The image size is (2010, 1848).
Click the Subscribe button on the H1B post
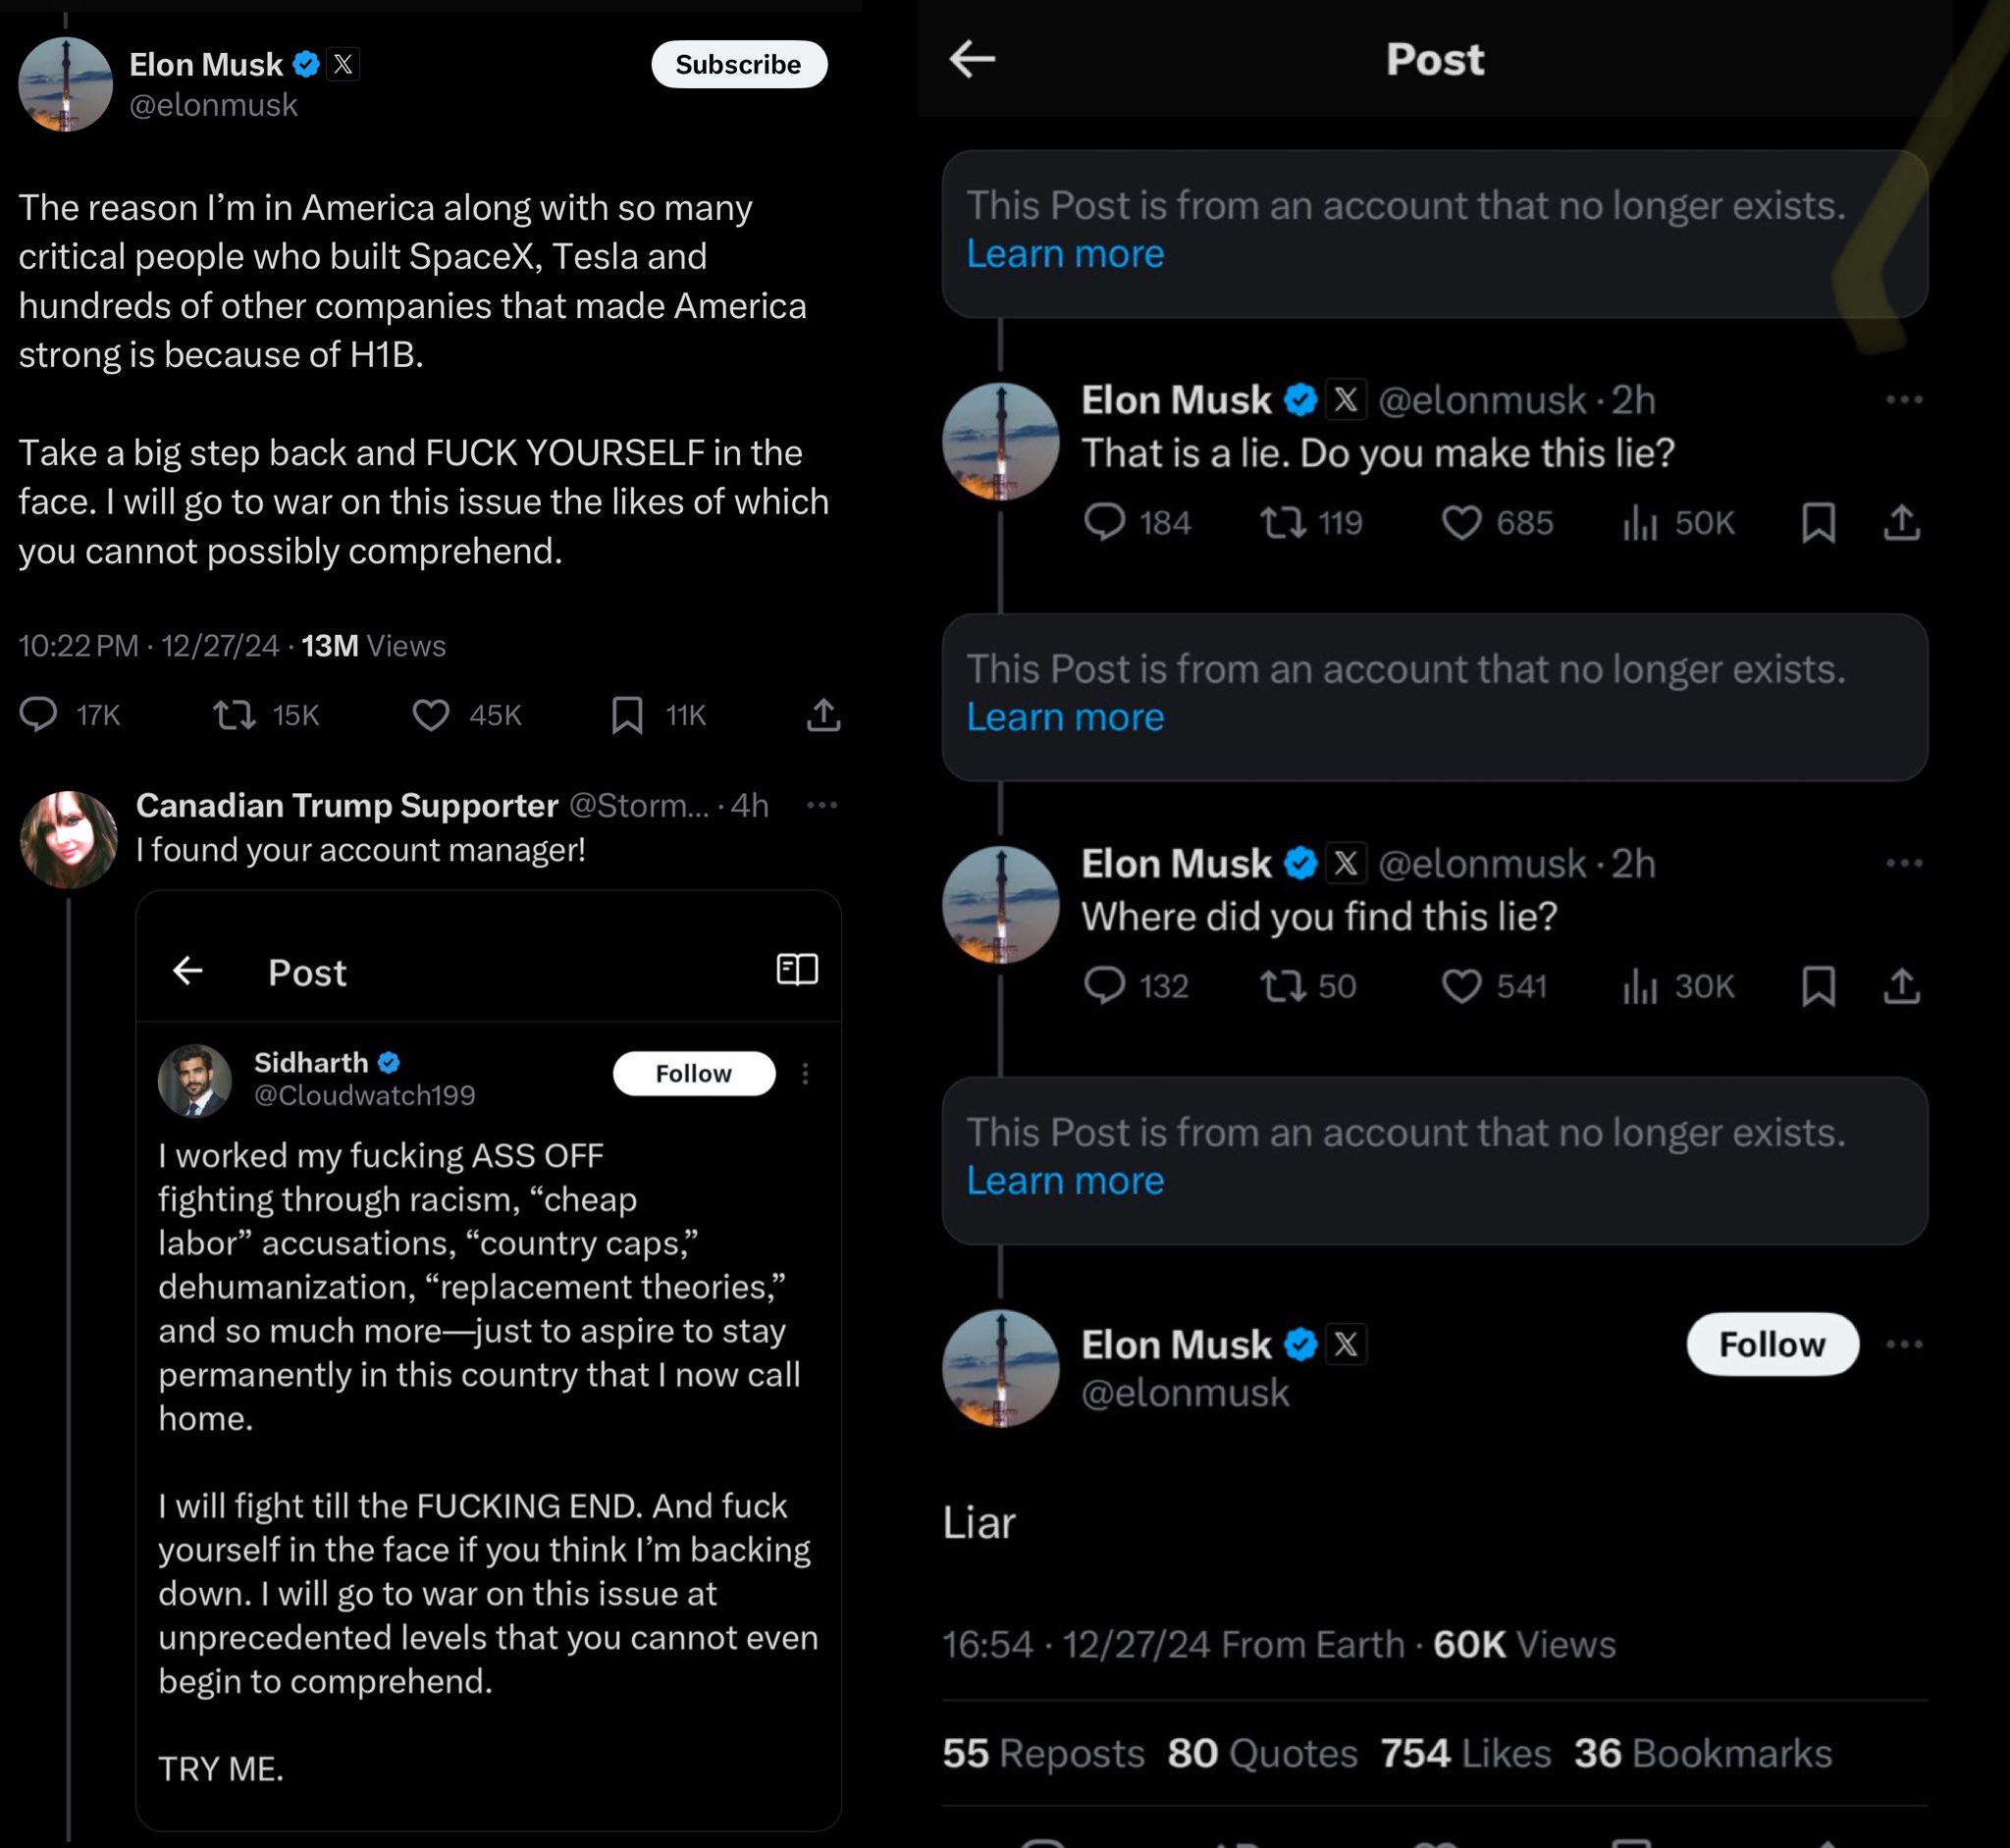(738, 64)
